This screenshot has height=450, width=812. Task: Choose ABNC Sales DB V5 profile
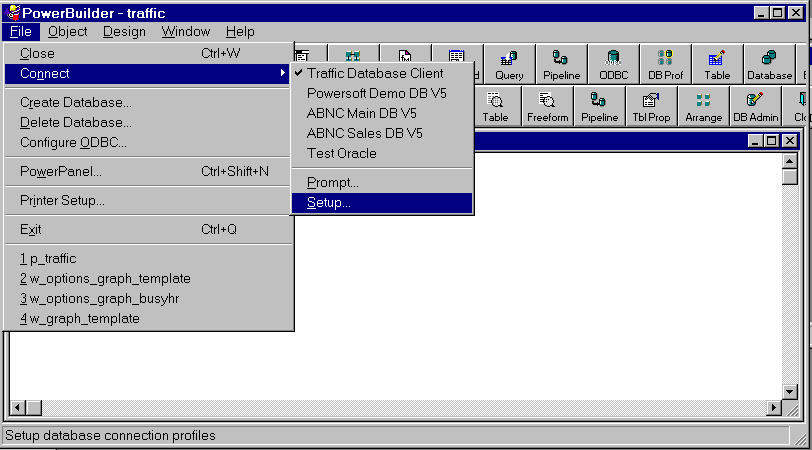pos(364,133)
